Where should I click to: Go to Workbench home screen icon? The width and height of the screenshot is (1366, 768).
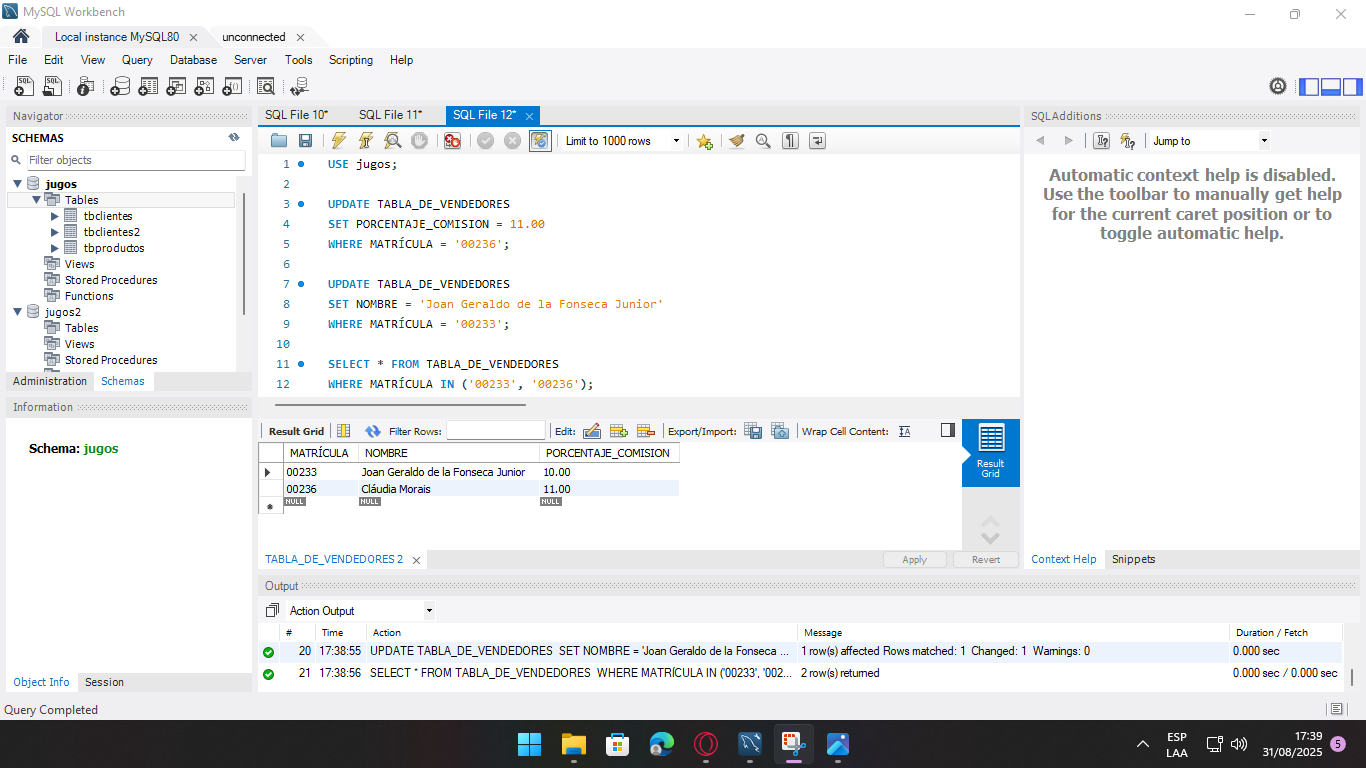coord(21,36)
